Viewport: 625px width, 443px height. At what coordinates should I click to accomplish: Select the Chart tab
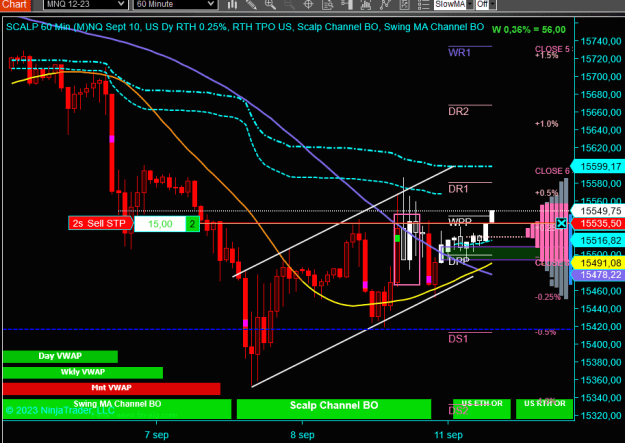click(15, 5)
